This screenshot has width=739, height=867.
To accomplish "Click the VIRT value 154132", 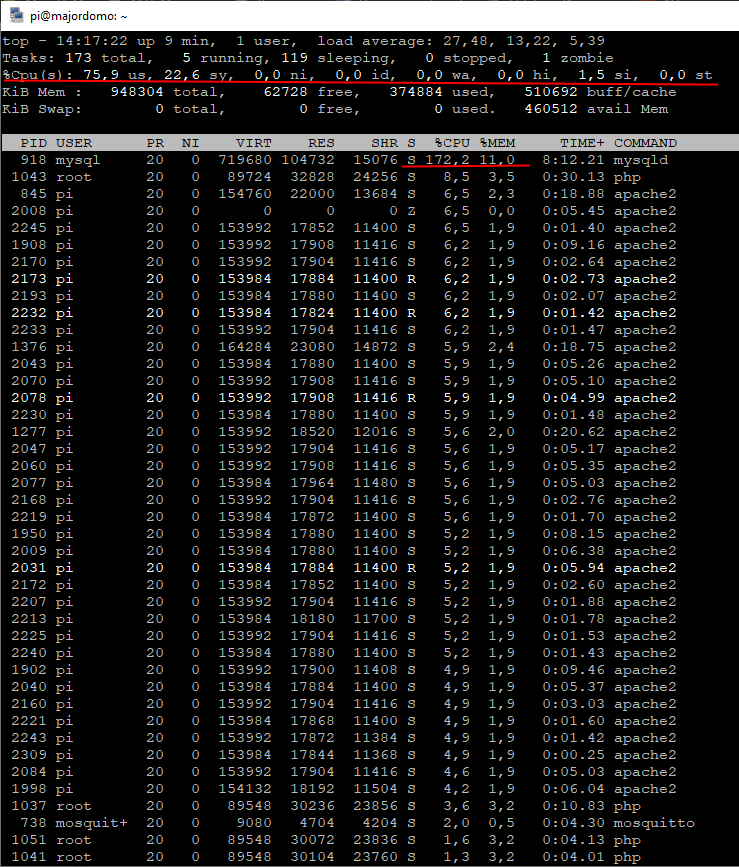I will pyautogui.click(x=245, y=789).
